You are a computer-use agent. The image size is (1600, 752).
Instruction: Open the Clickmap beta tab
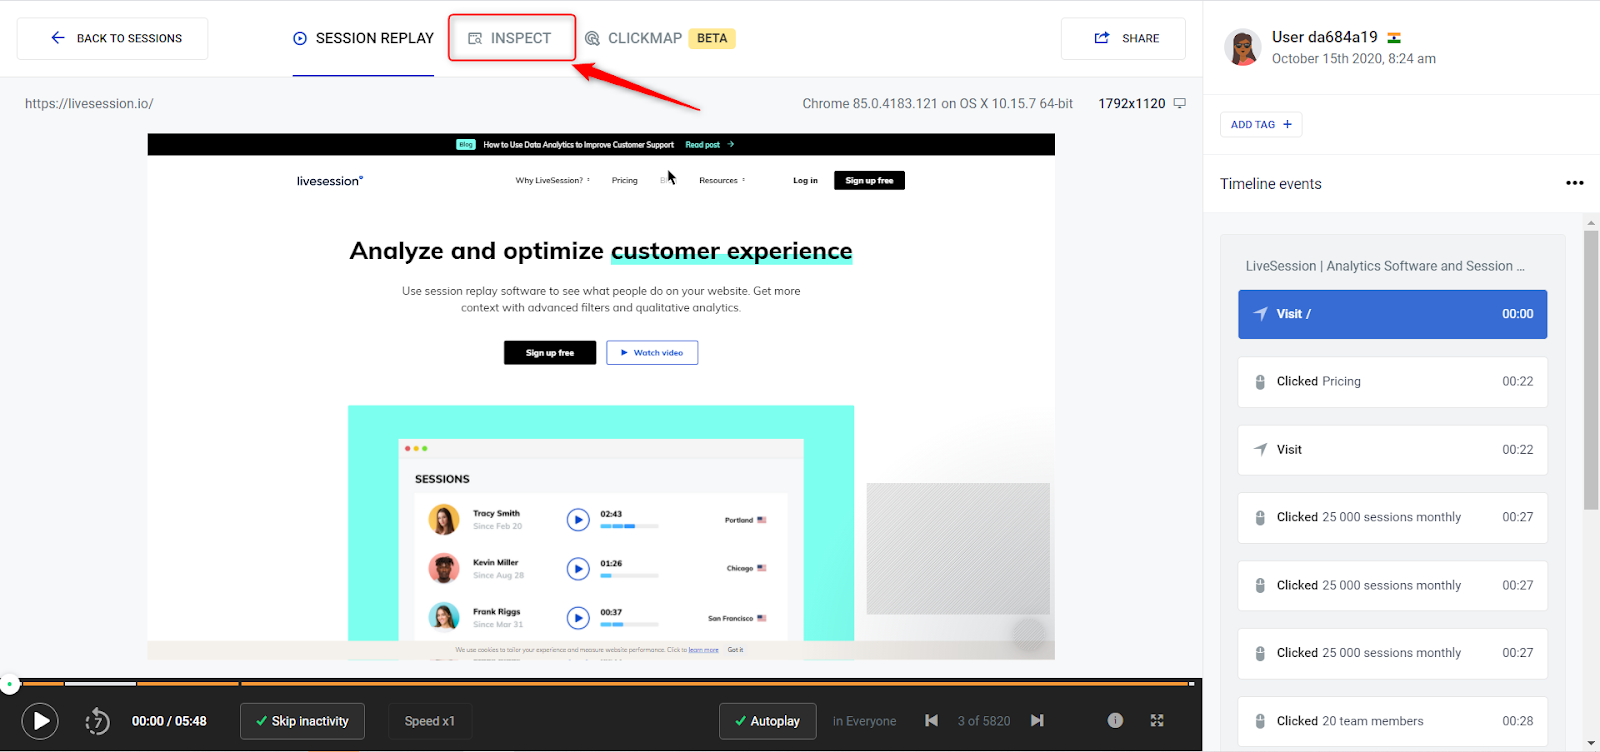click(660, 38)
